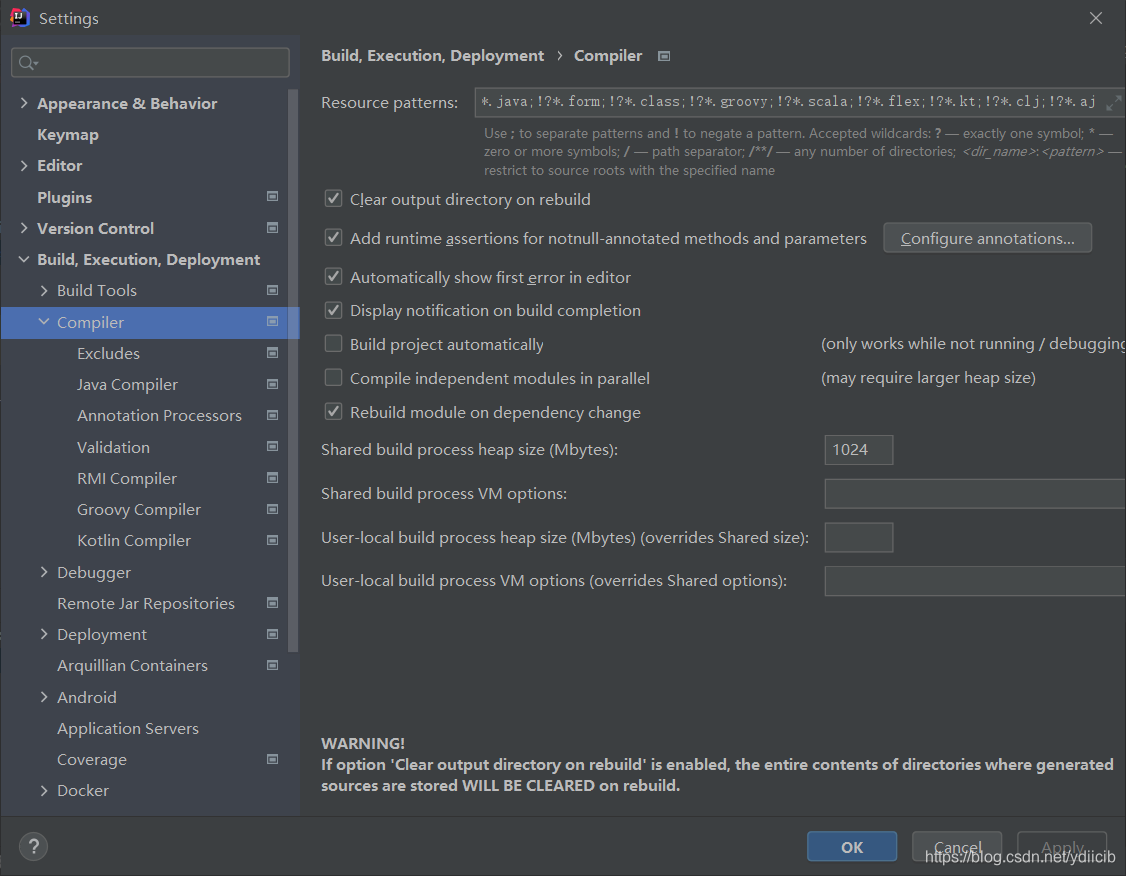This screenshot has height=876, width=1126.
Task: Click the Shared build process heap size field
Action: pos(859,450)
